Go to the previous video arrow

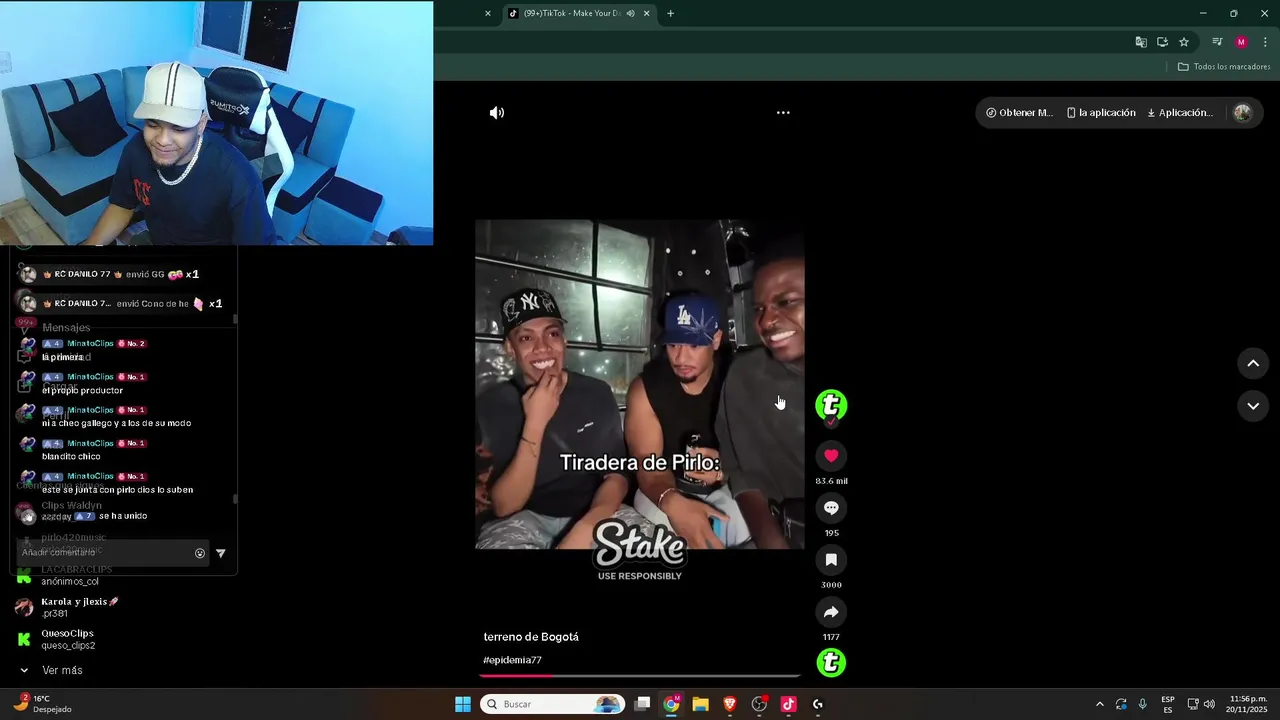pos(1253,364)
